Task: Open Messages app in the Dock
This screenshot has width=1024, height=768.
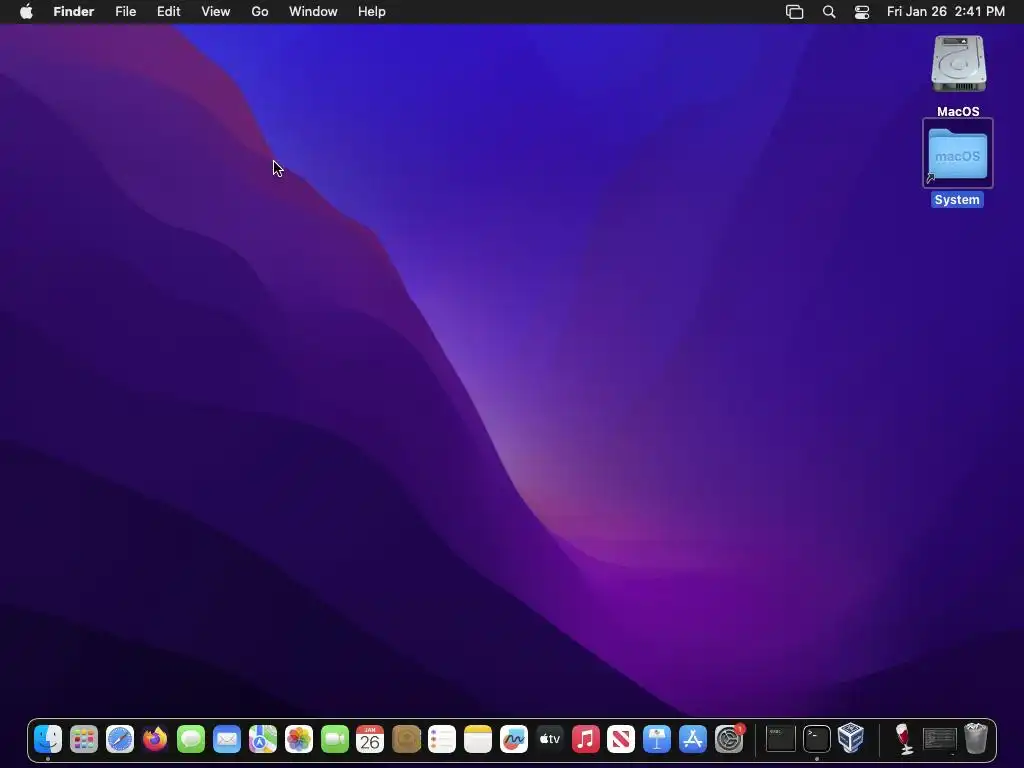Action: pos(191,739)
